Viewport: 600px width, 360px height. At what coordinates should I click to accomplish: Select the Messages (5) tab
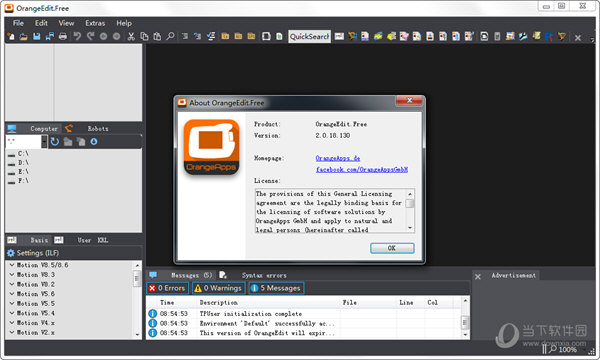(191, 275)
